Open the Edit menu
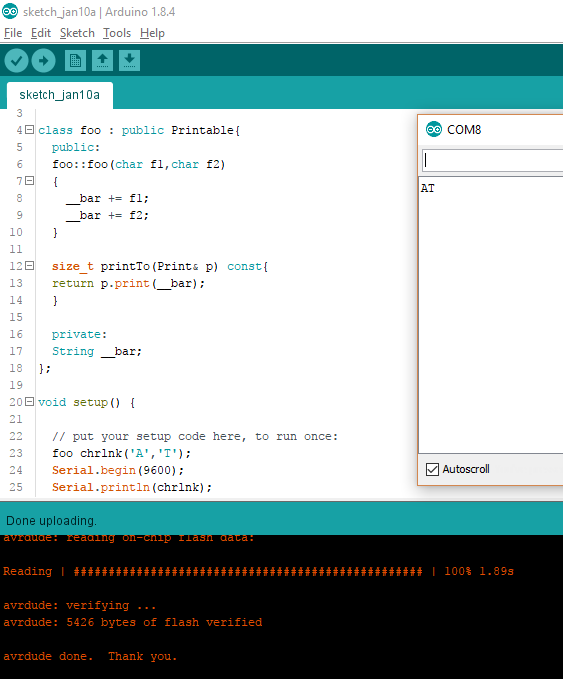 pyautogui.click(x=41, y=33)
